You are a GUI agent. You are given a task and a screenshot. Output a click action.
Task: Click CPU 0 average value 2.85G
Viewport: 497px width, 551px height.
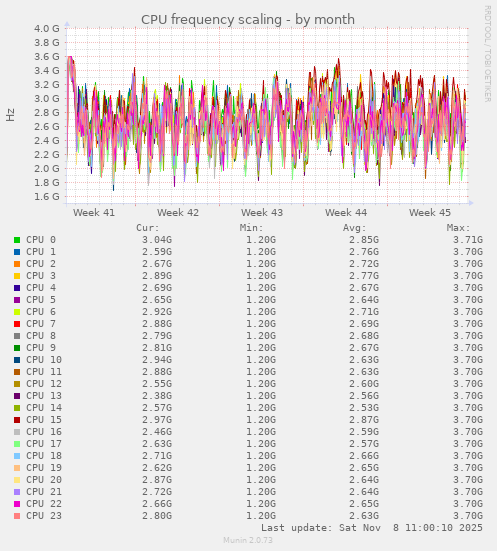(x=364, y=240)
